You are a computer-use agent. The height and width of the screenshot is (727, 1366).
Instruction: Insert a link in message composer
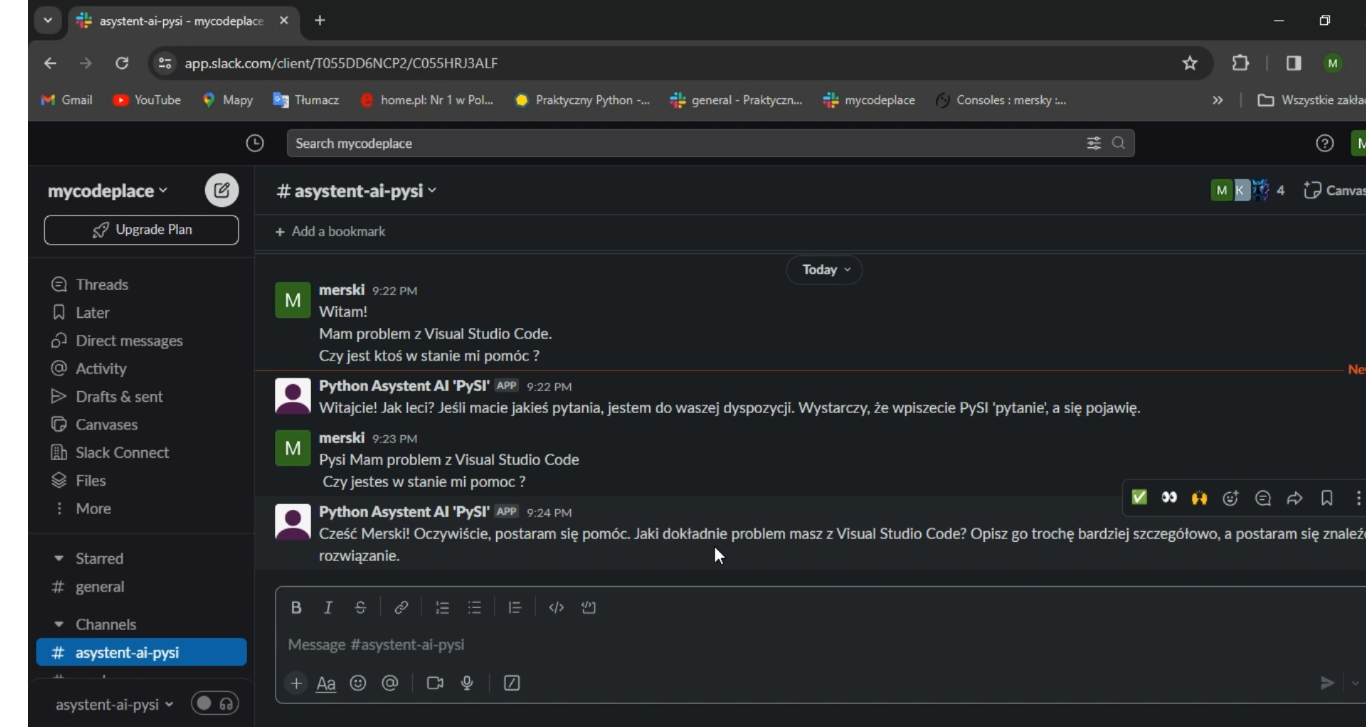(x=401, y=607)
